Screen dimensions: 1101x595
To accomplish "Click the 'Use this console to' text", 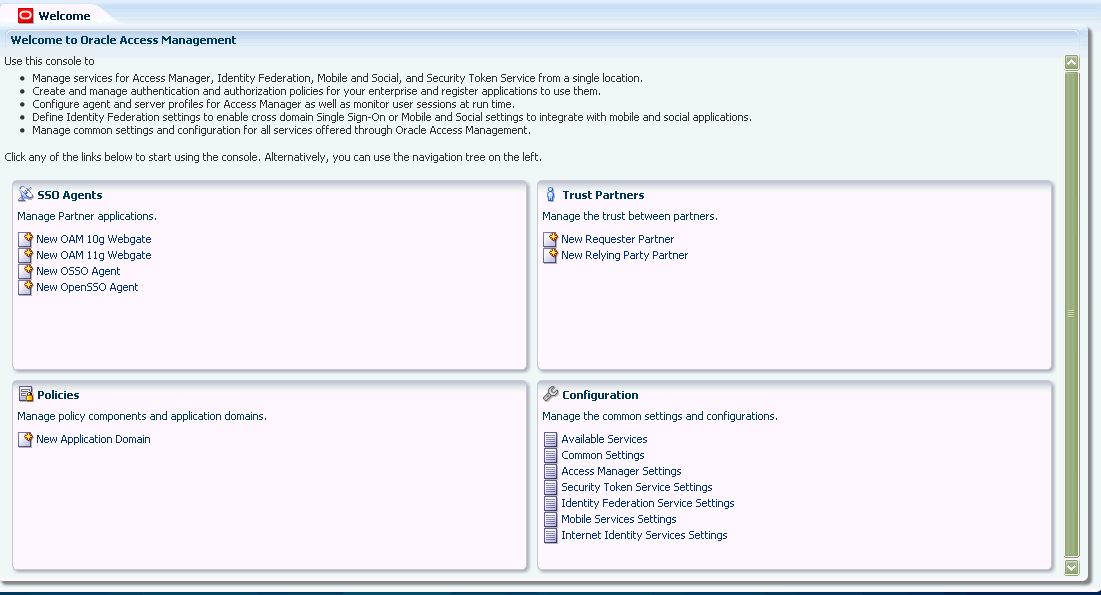I will pyautogui.click(x=49, y=61).
